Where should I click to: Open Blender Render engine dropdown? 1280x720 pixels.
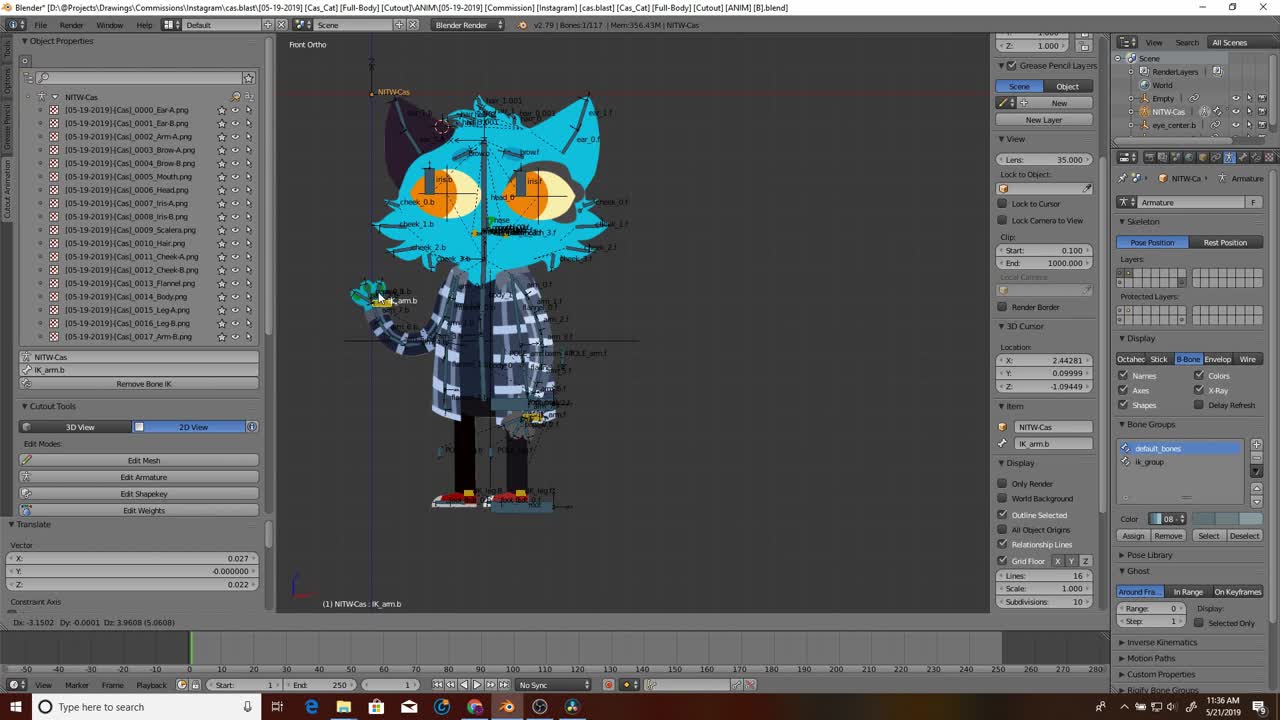pyautogui.click(x=468, y=24)
